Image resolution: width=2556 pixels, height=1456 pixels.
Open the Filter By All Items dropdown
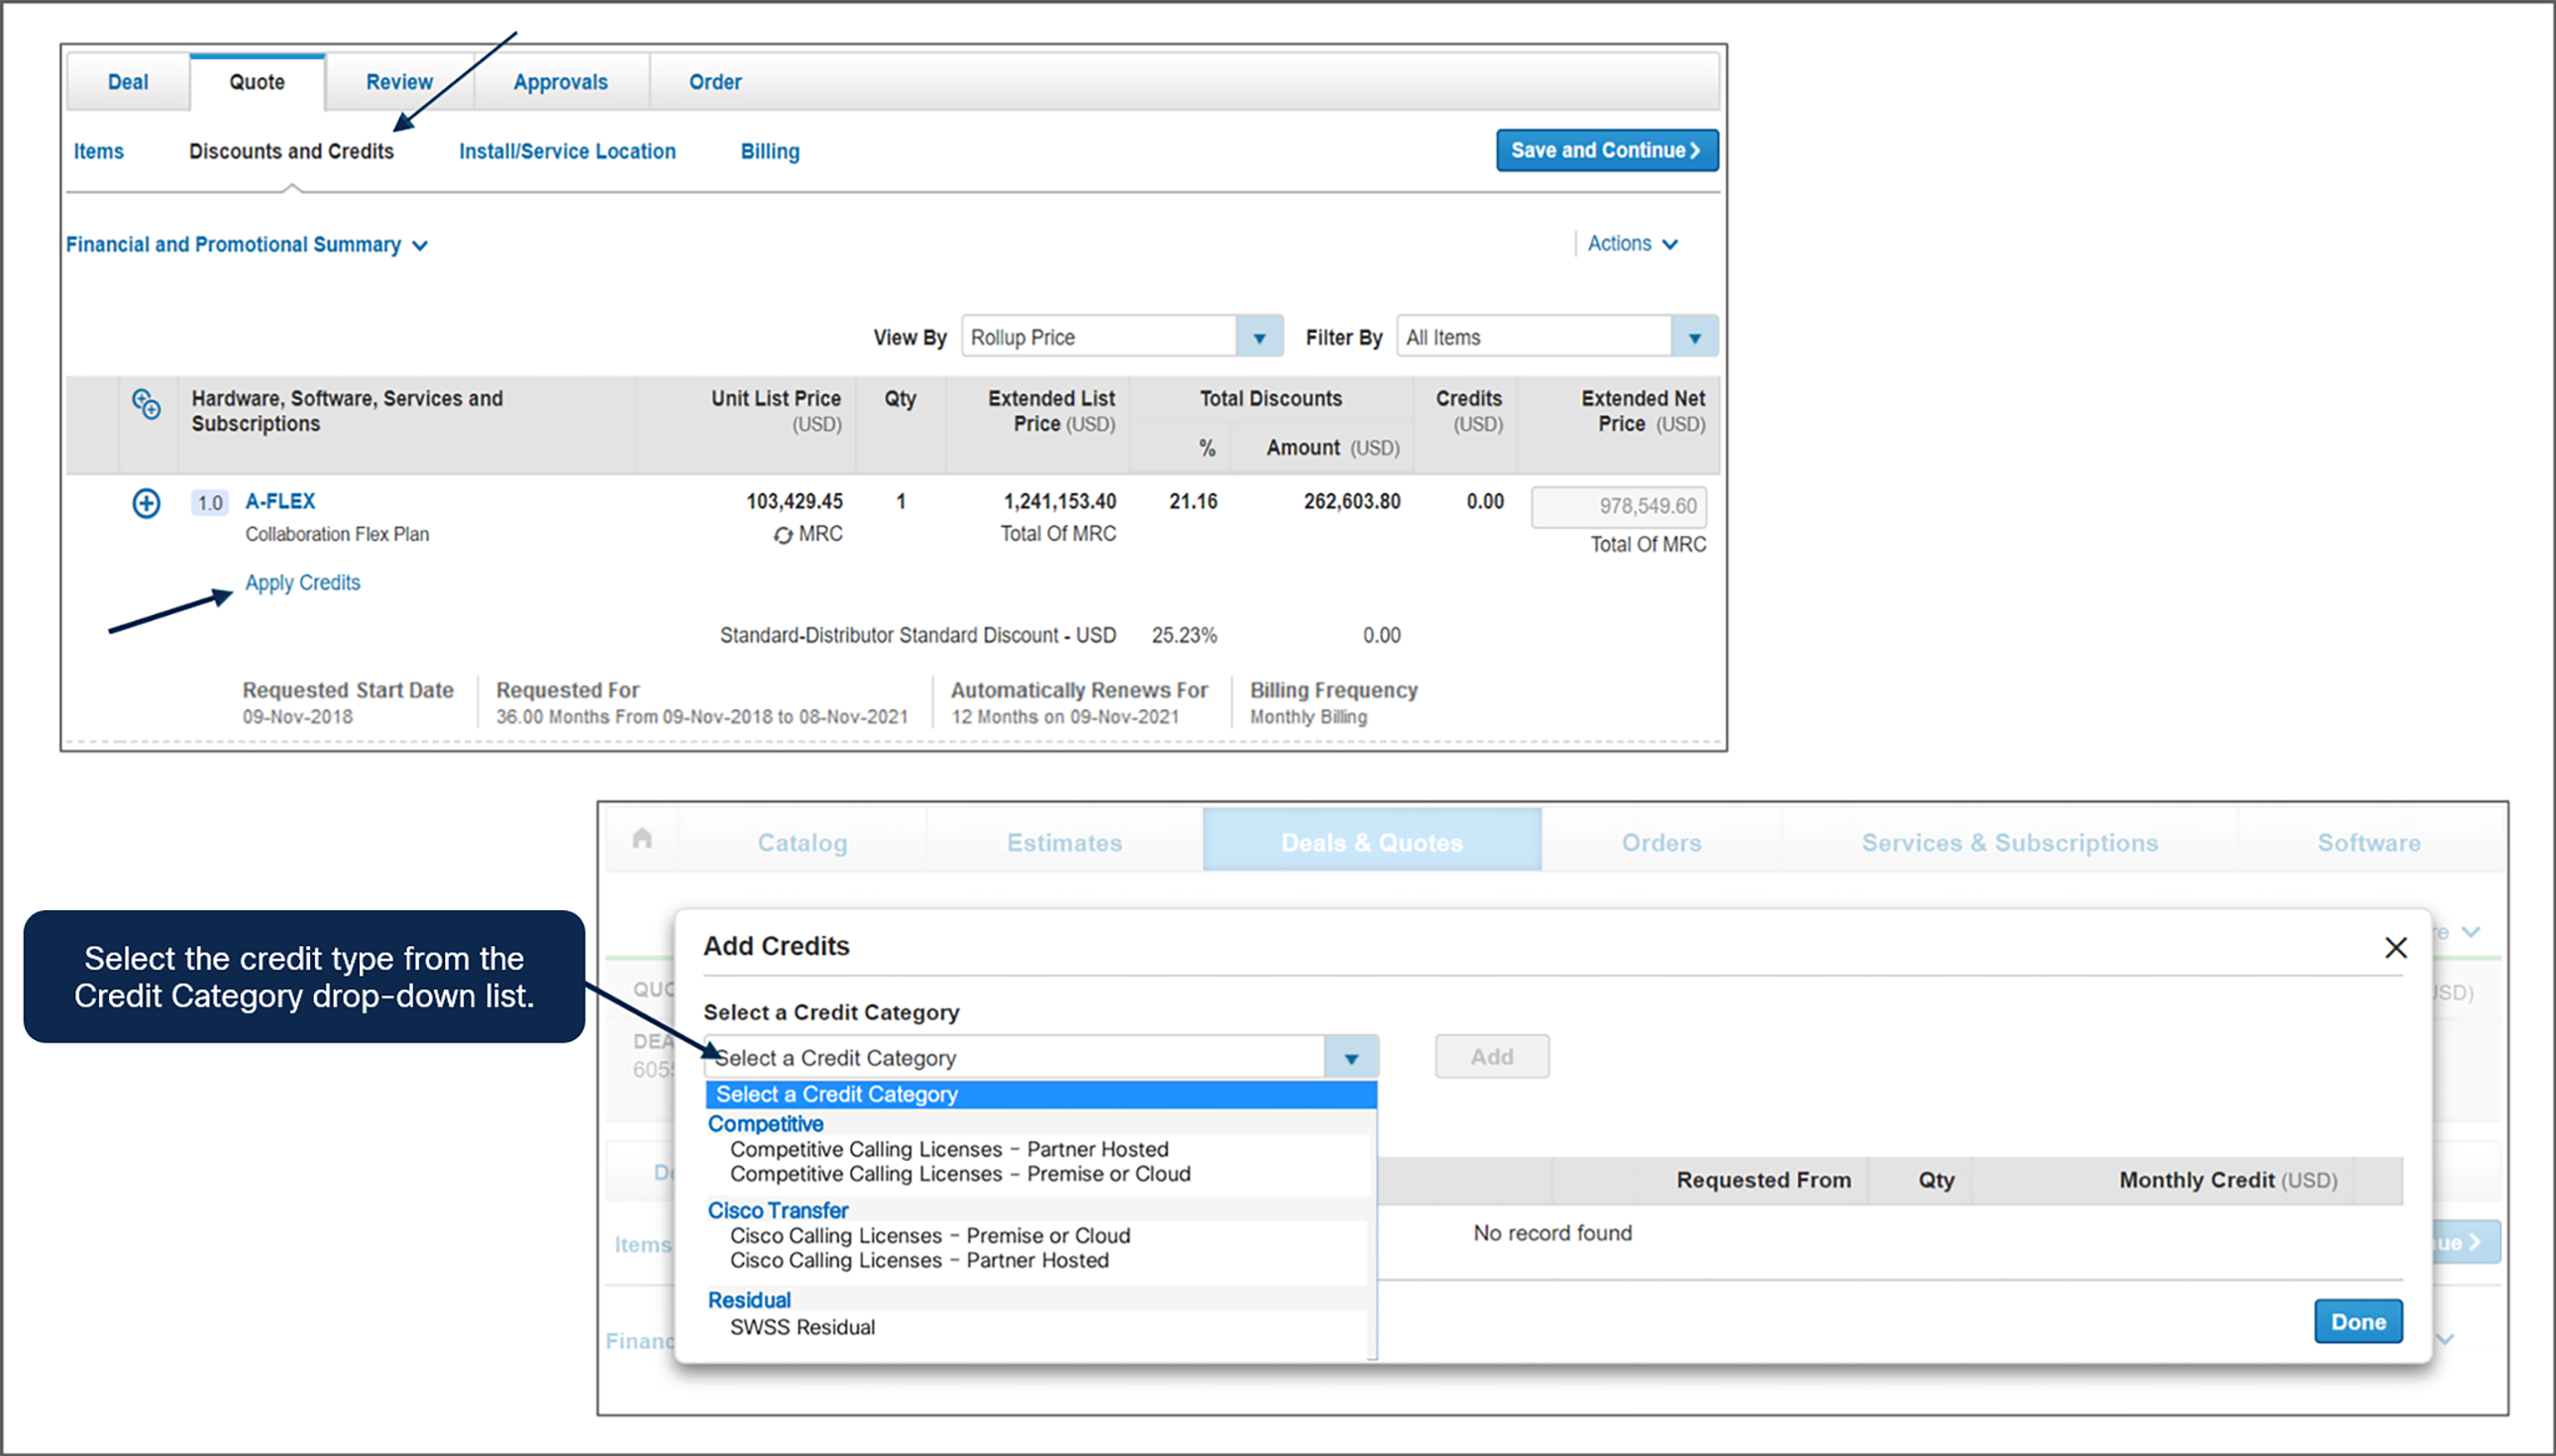[1558, 337]
